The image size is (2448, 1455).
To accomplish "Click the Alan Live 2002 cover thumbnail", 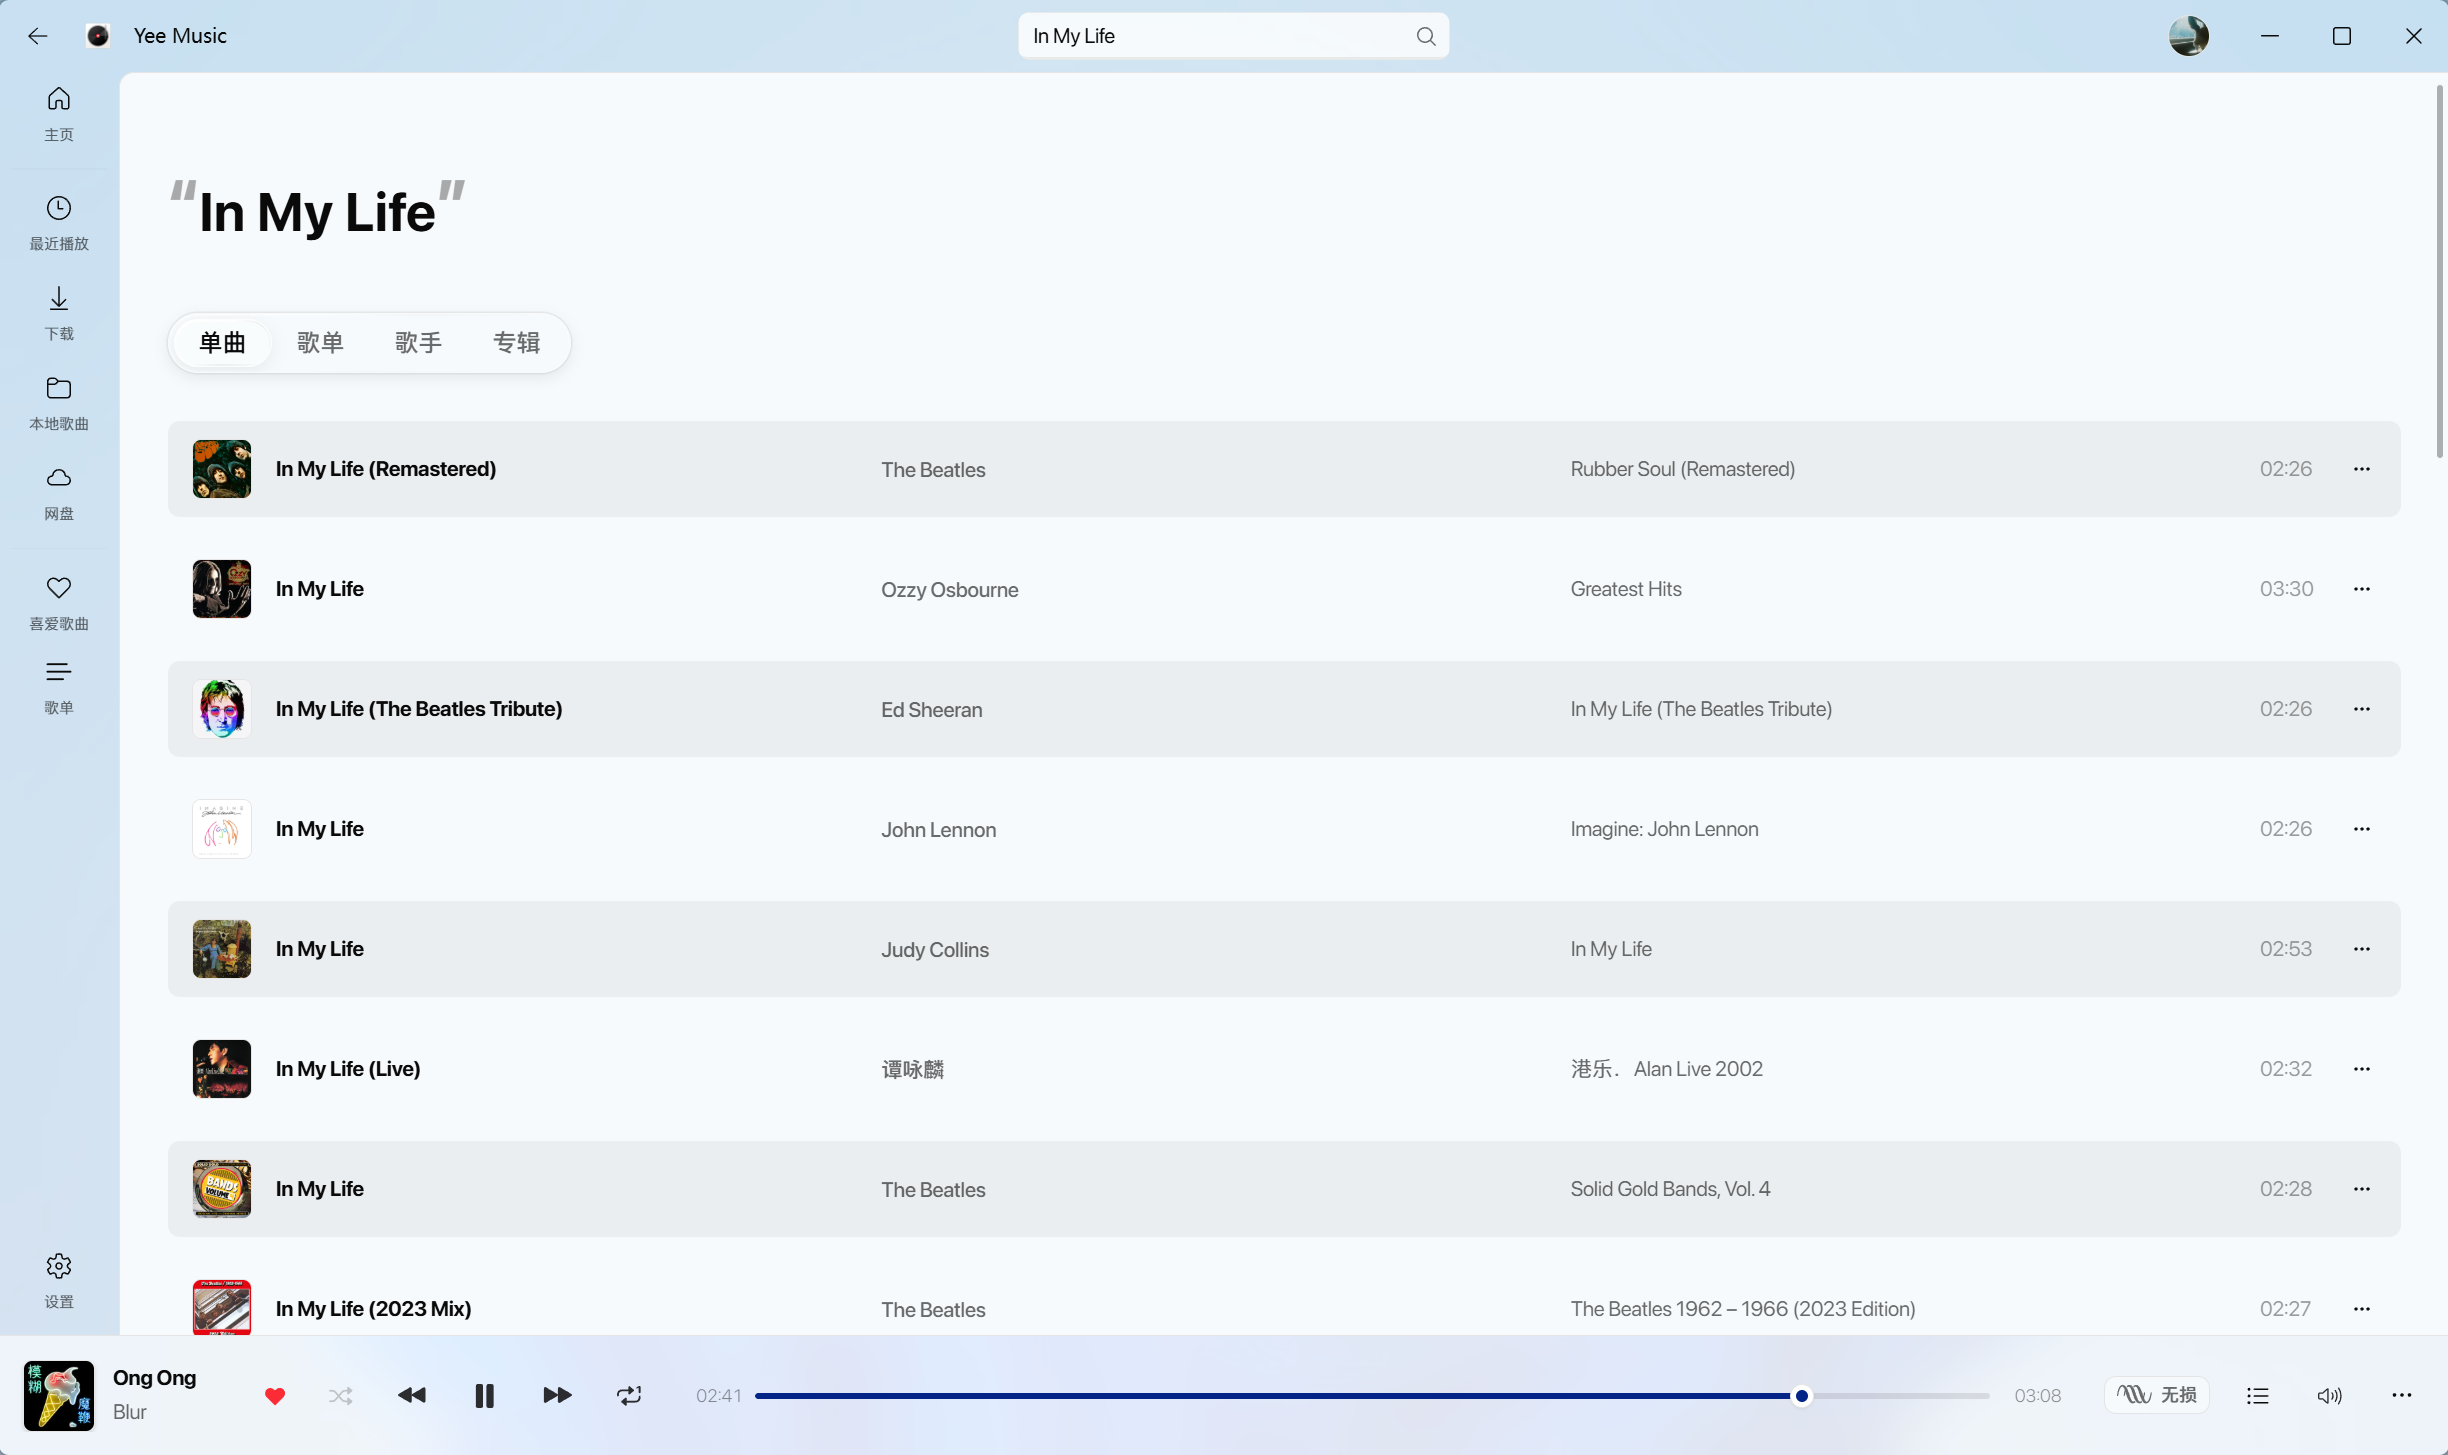I will pyautogui.click(x=222, y=1069).
